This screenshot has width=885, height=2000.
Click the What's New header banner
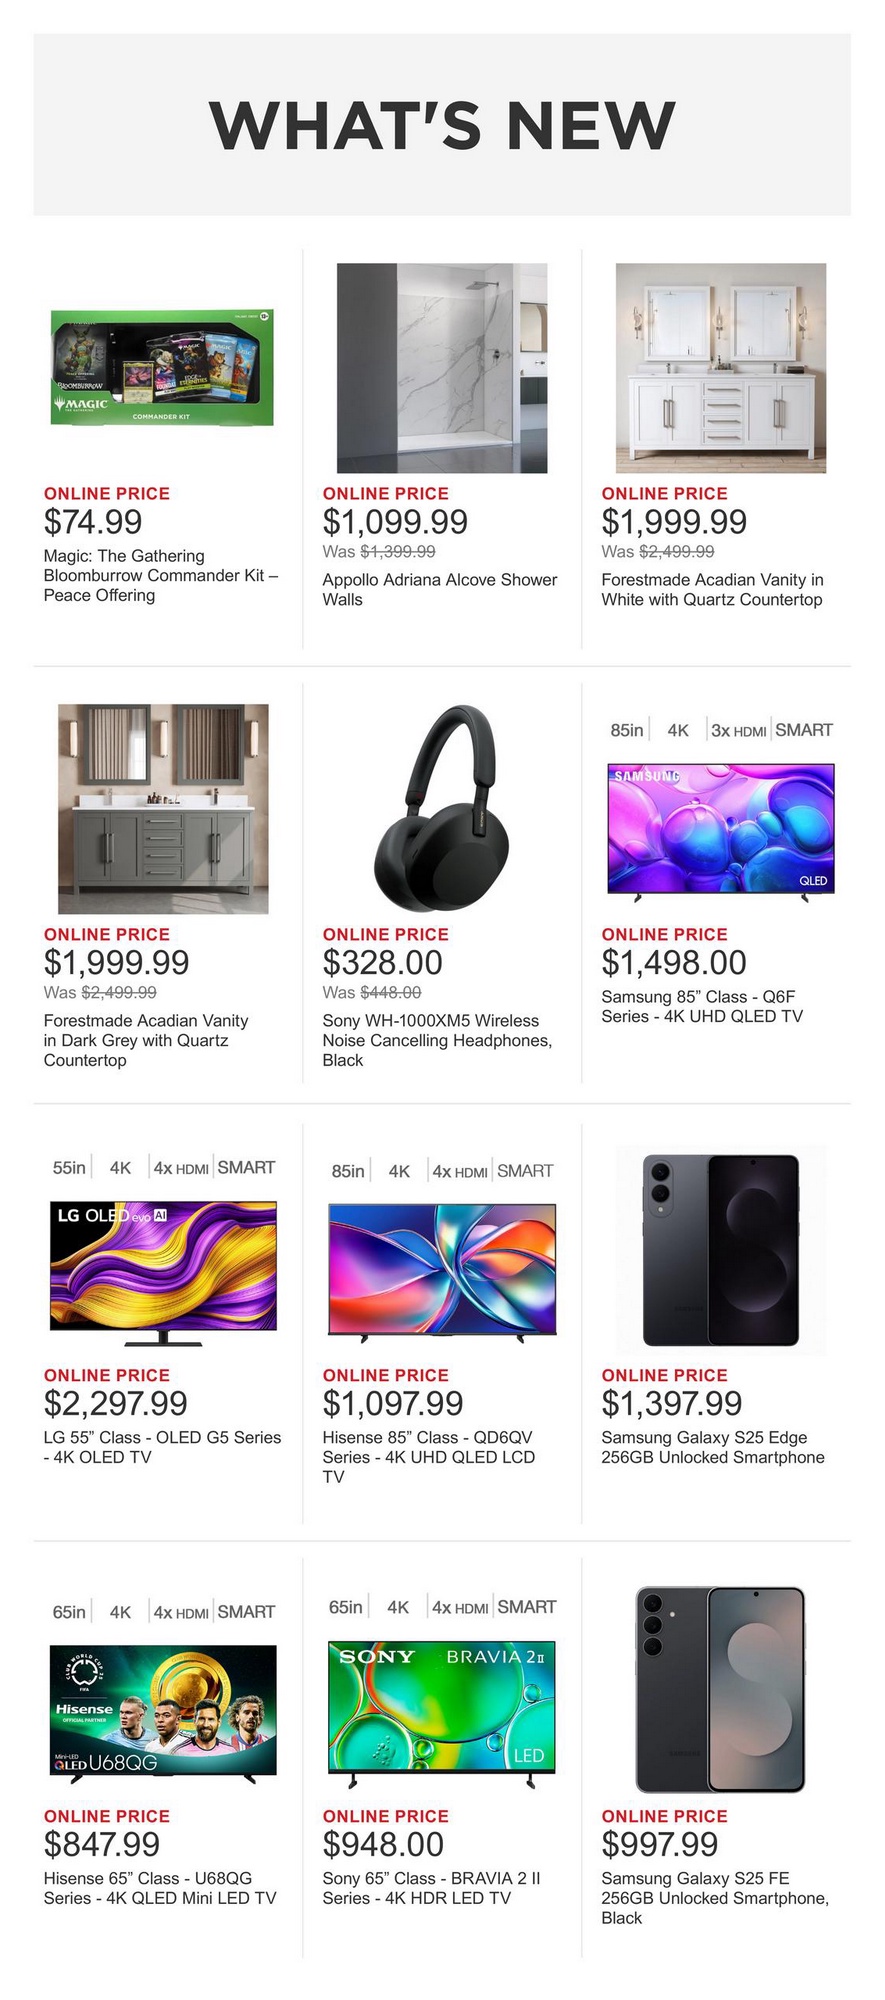pos(442,125)
